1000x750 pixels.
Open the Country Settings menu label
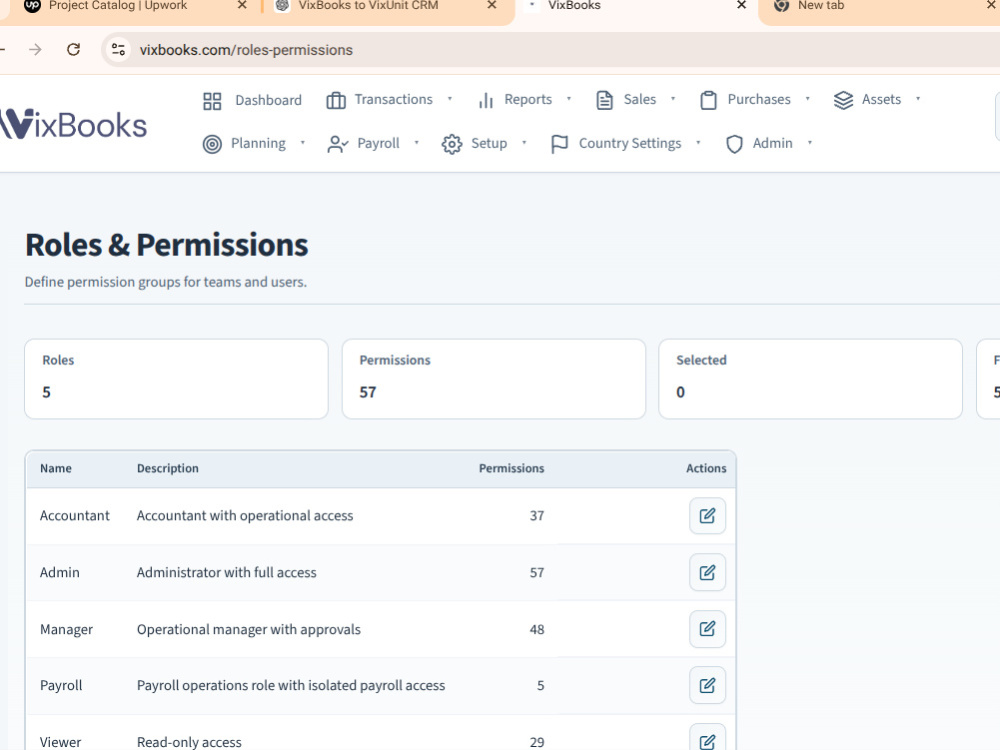[x=630, y=143]
